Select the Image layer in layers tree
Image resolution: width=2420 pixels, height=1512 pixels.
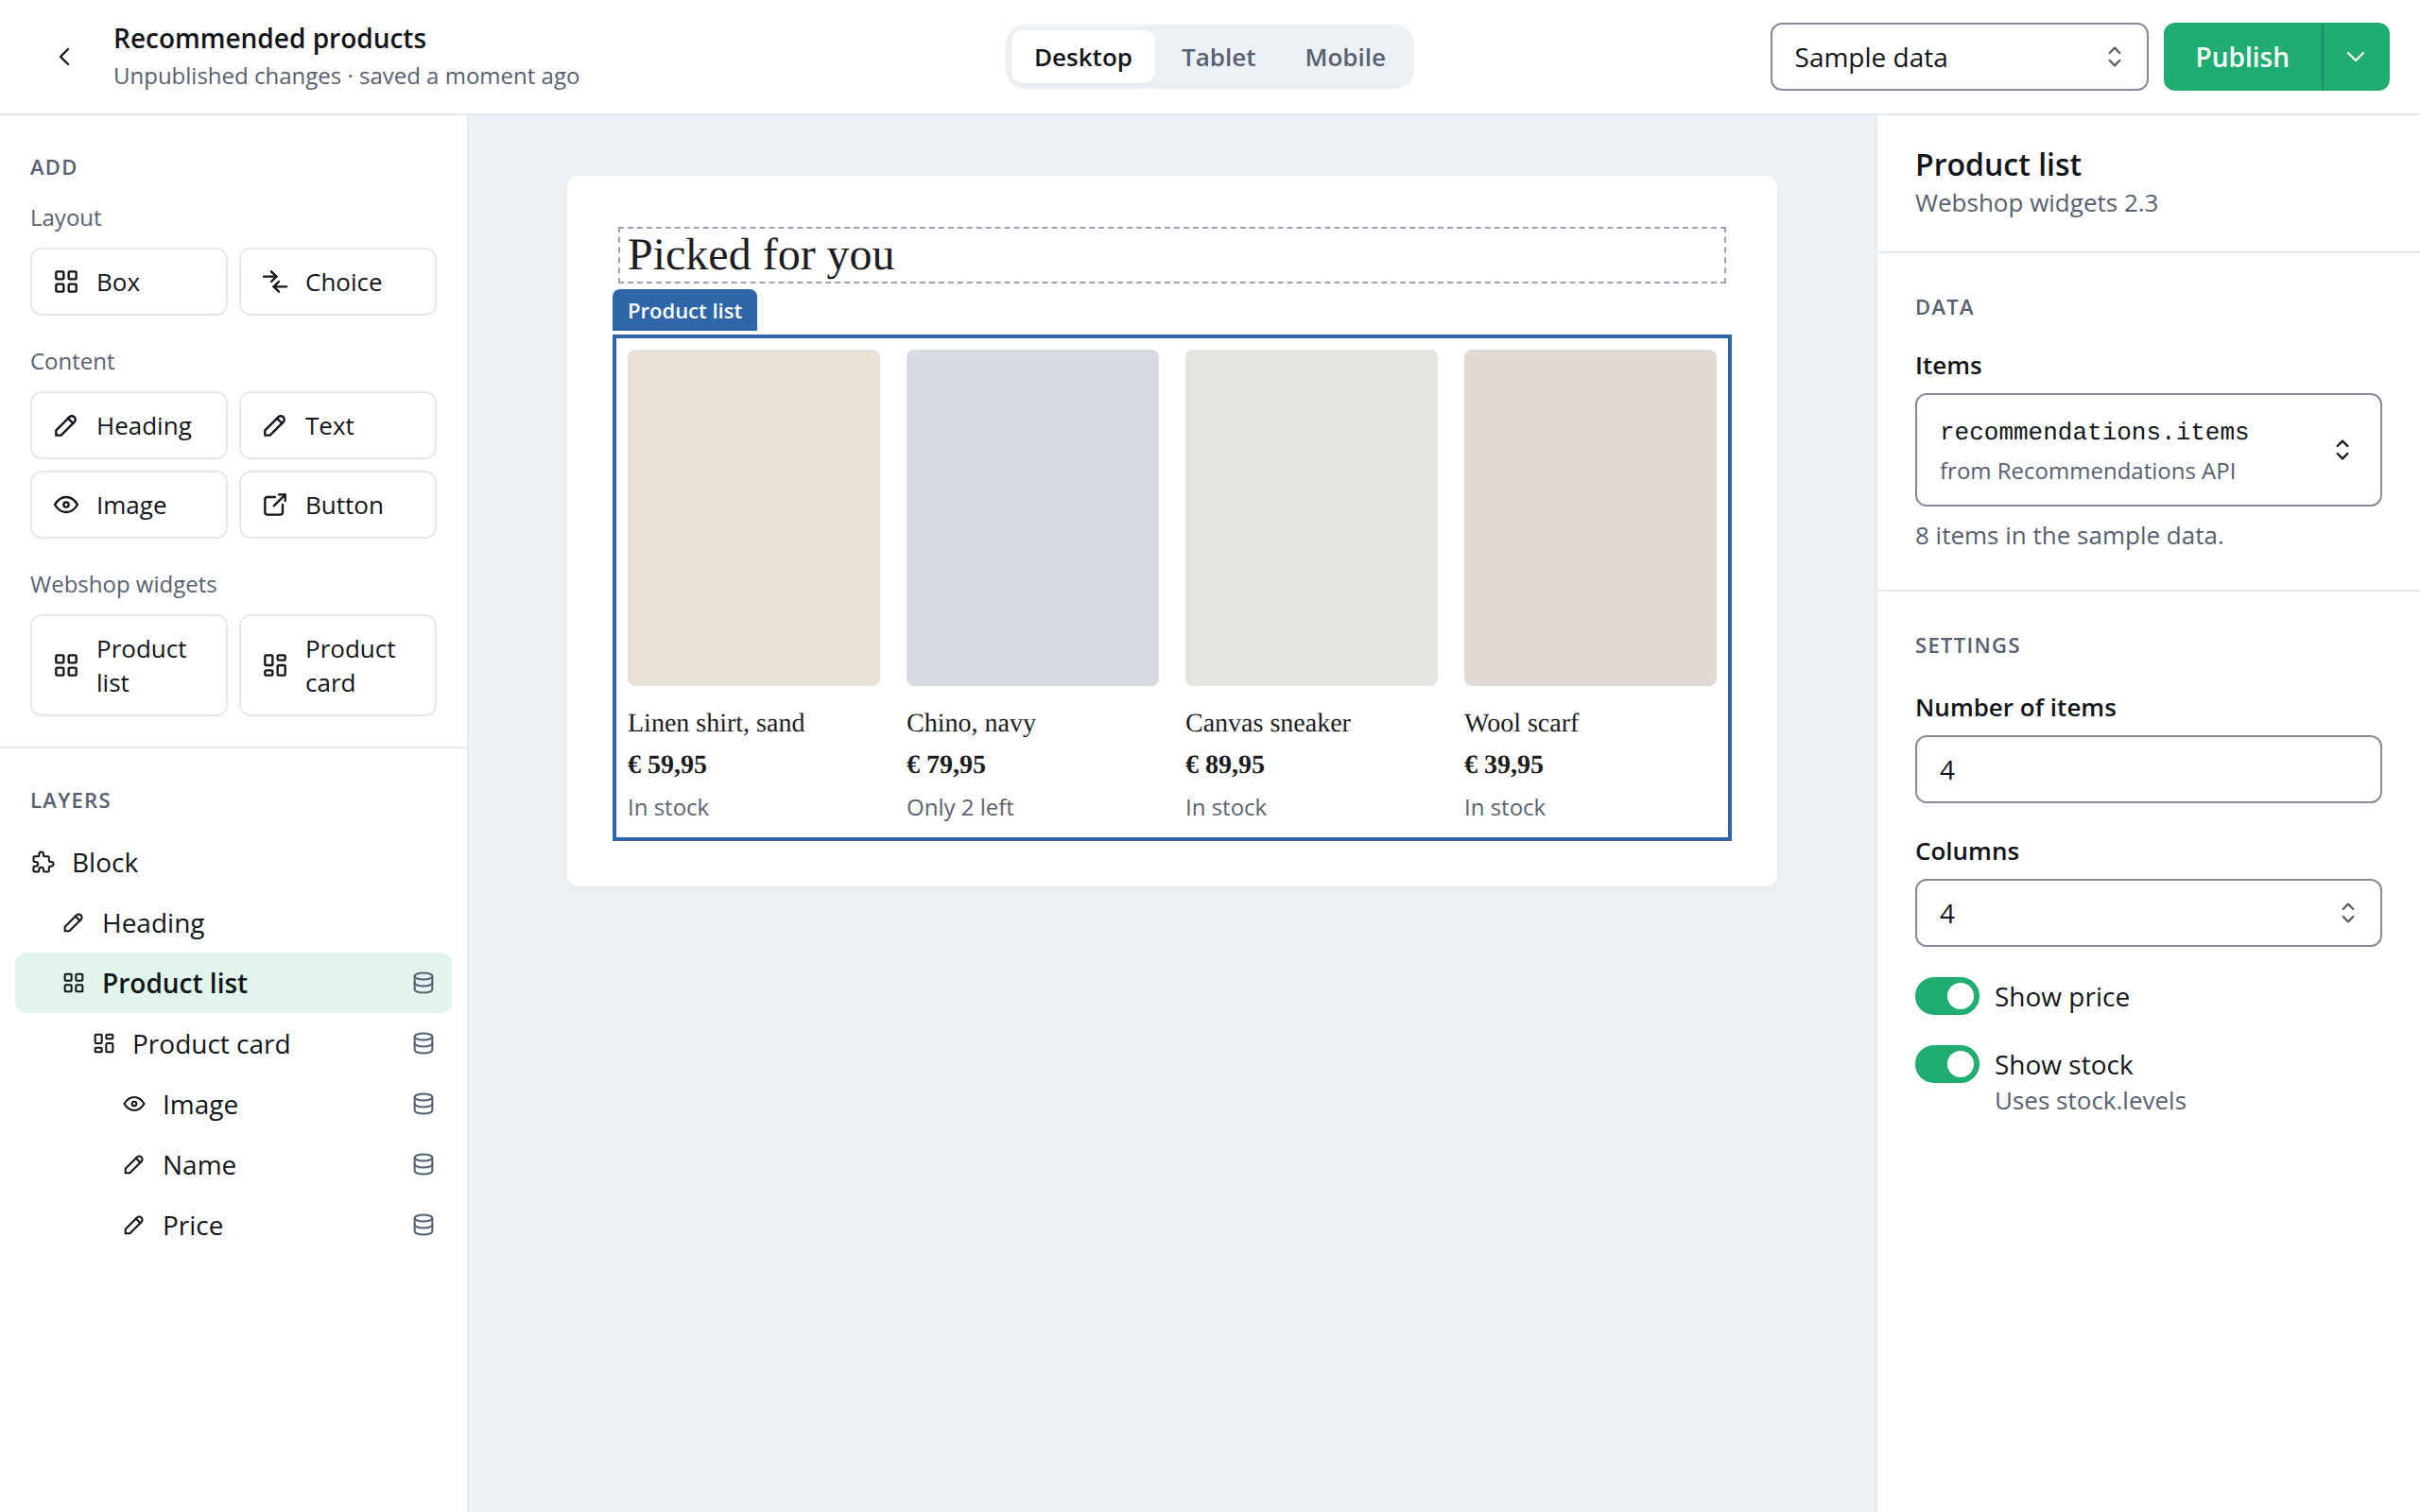pos(233,1104)
